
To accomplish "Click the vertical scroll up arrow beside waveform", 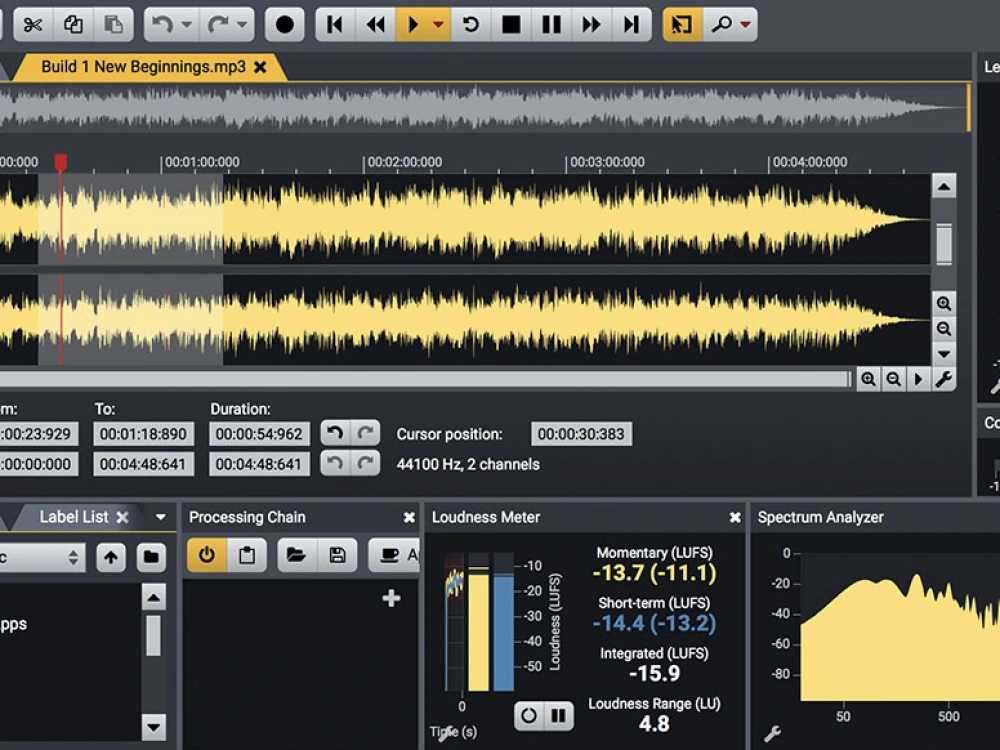I will (944, 186).
